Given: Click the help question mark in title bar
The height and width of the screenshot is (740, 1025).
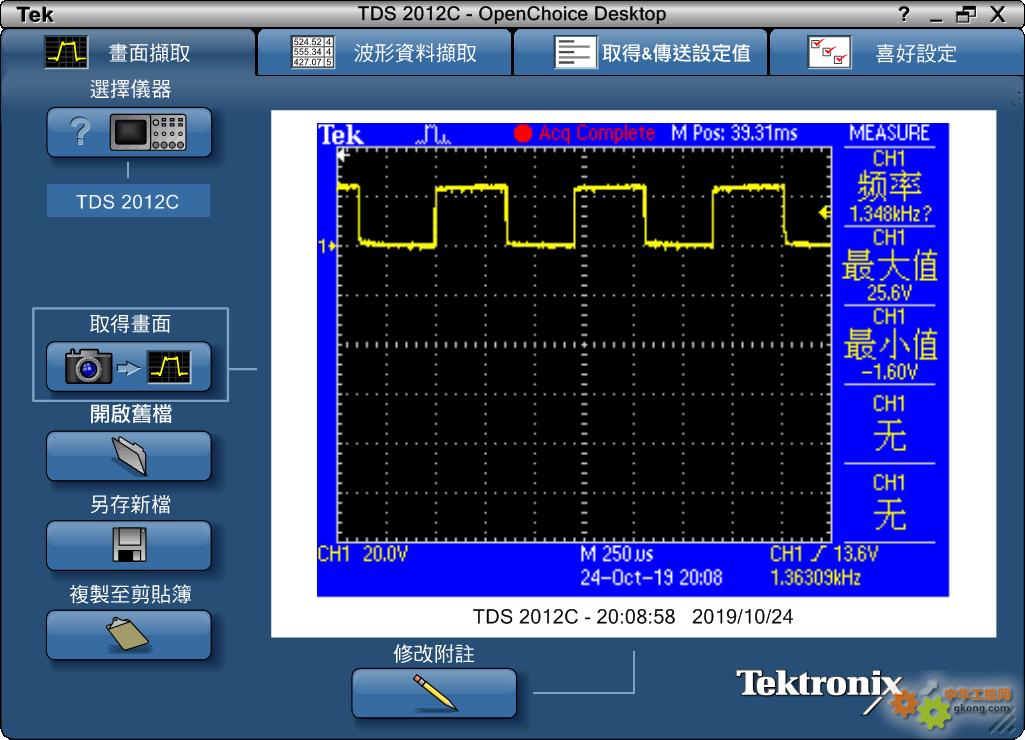Looking at the screenshot, I should (903, 14).
